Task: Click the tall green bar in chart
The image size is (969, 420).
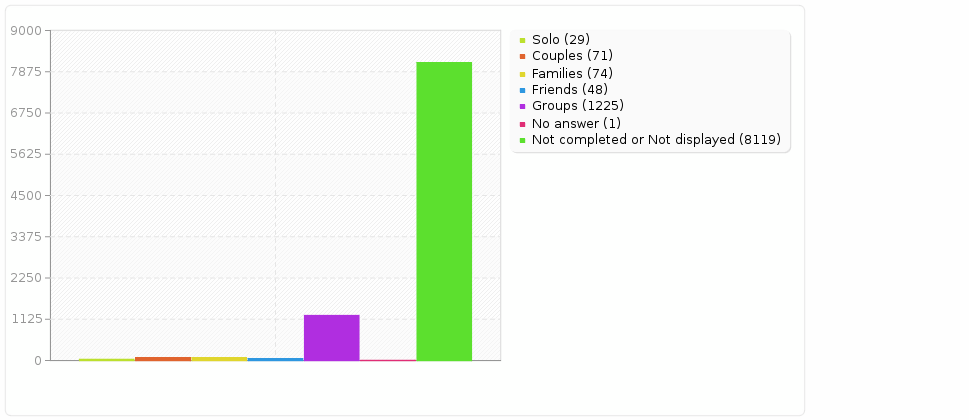Action: coord(444,210)
